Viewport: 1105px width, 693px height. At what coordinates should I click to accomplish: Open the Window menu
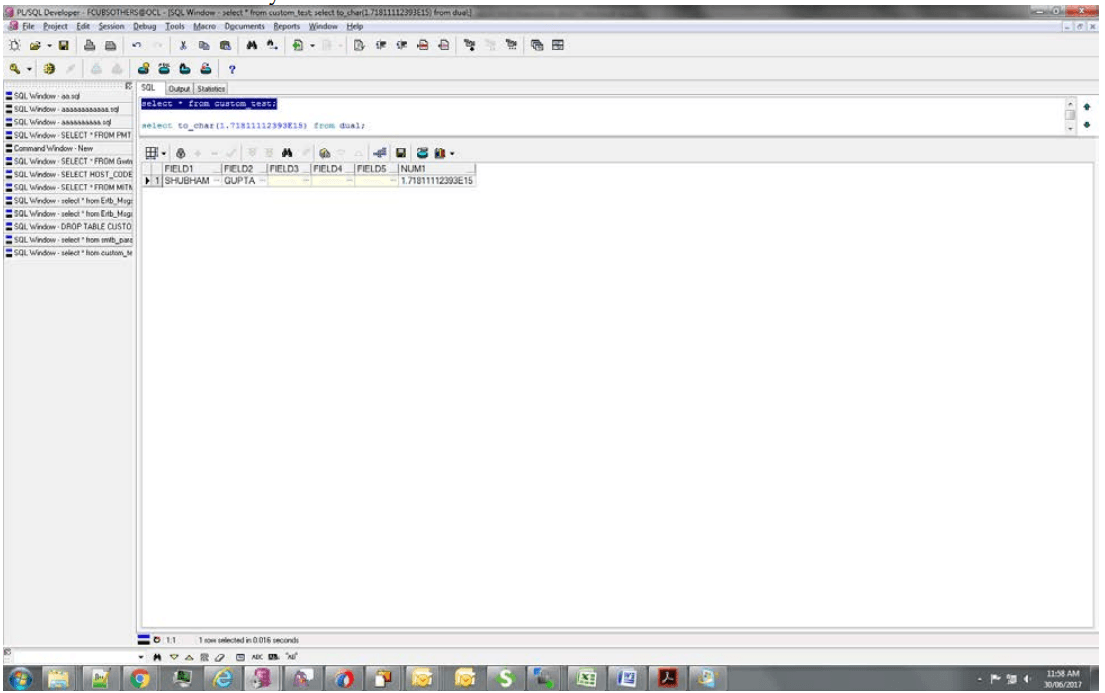[x=323, y=27]
